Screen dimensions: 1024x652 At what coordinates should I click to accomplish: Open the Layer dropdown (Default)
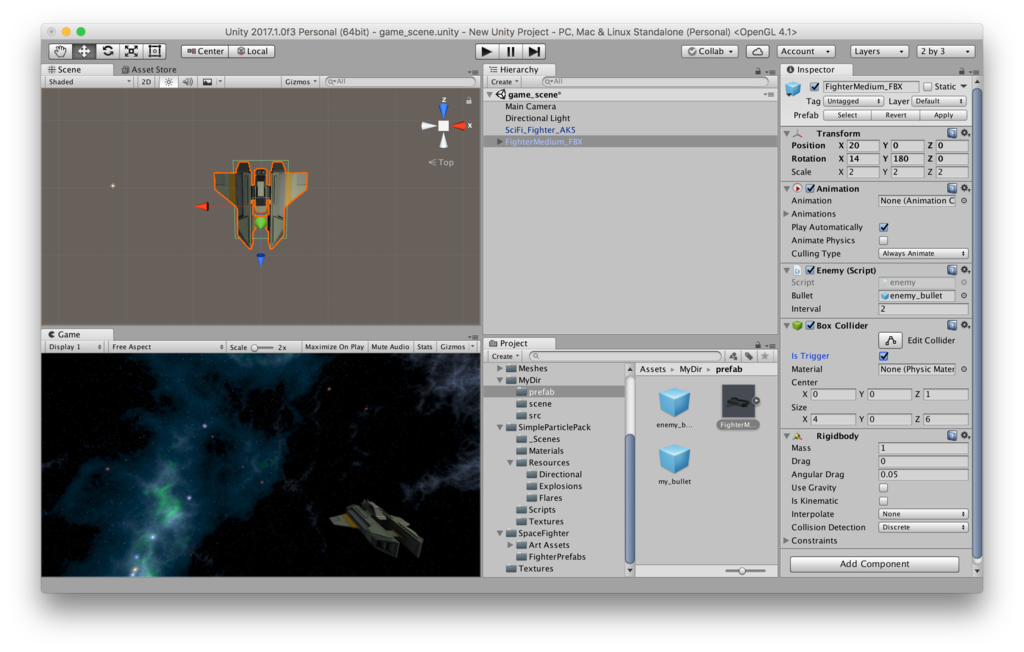939,101
